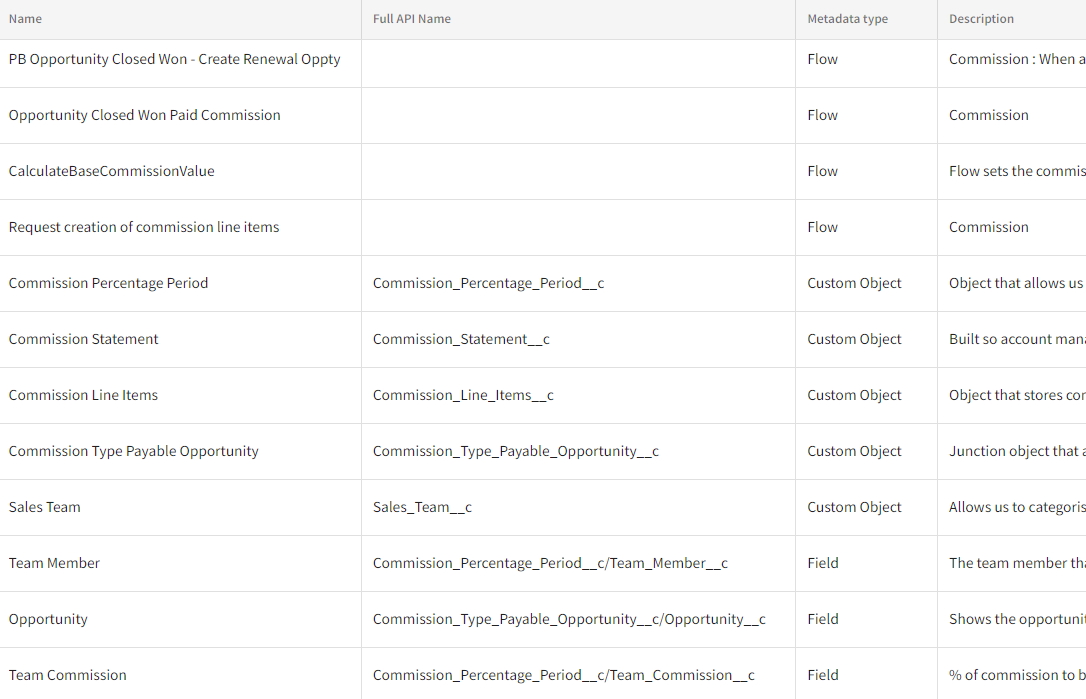Select the CalculateBaseCommissionValue flow

pyautogui.click(x=113, y=171)
